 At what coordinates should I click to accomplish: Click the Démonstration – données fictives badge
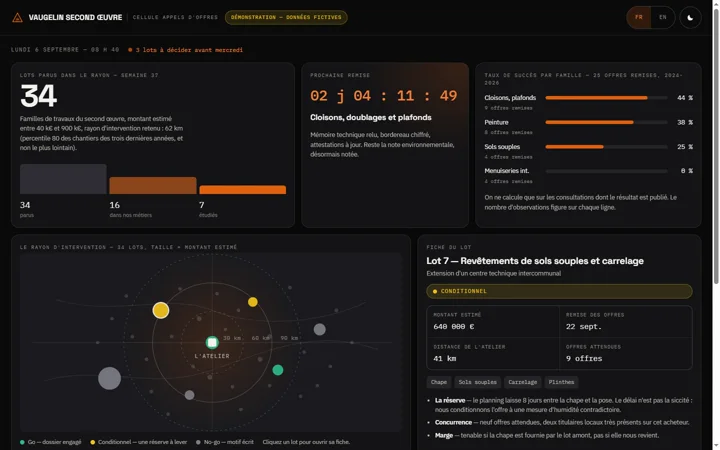point(286,17)
